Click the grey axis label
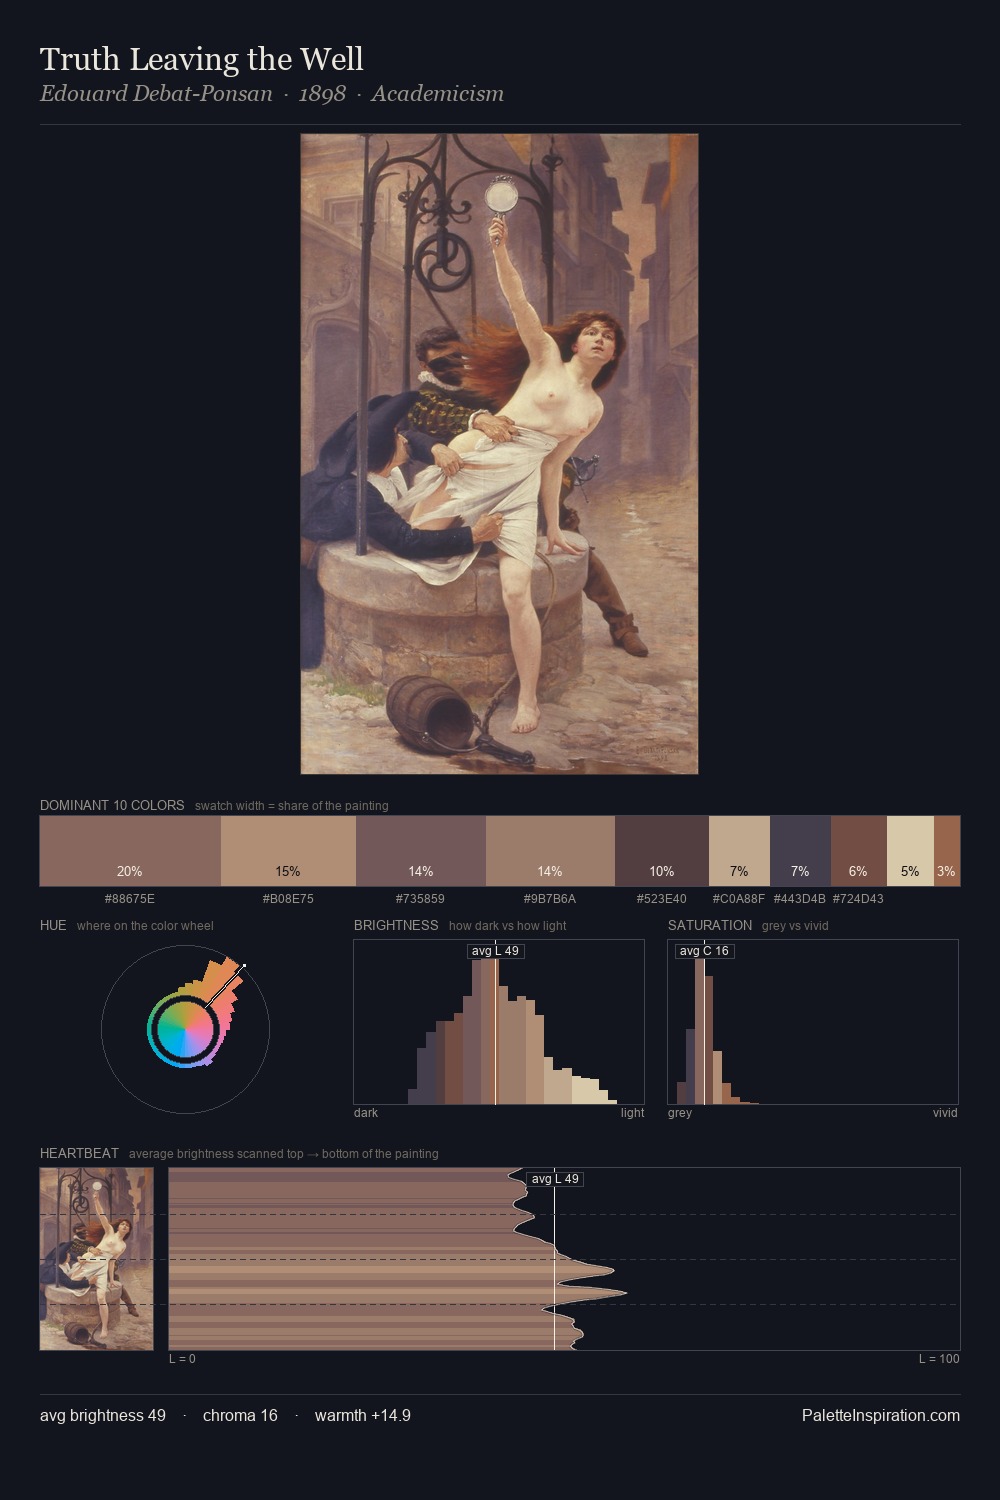Viewport: 1000px width, 1500px height. [x=680, y=1113]
